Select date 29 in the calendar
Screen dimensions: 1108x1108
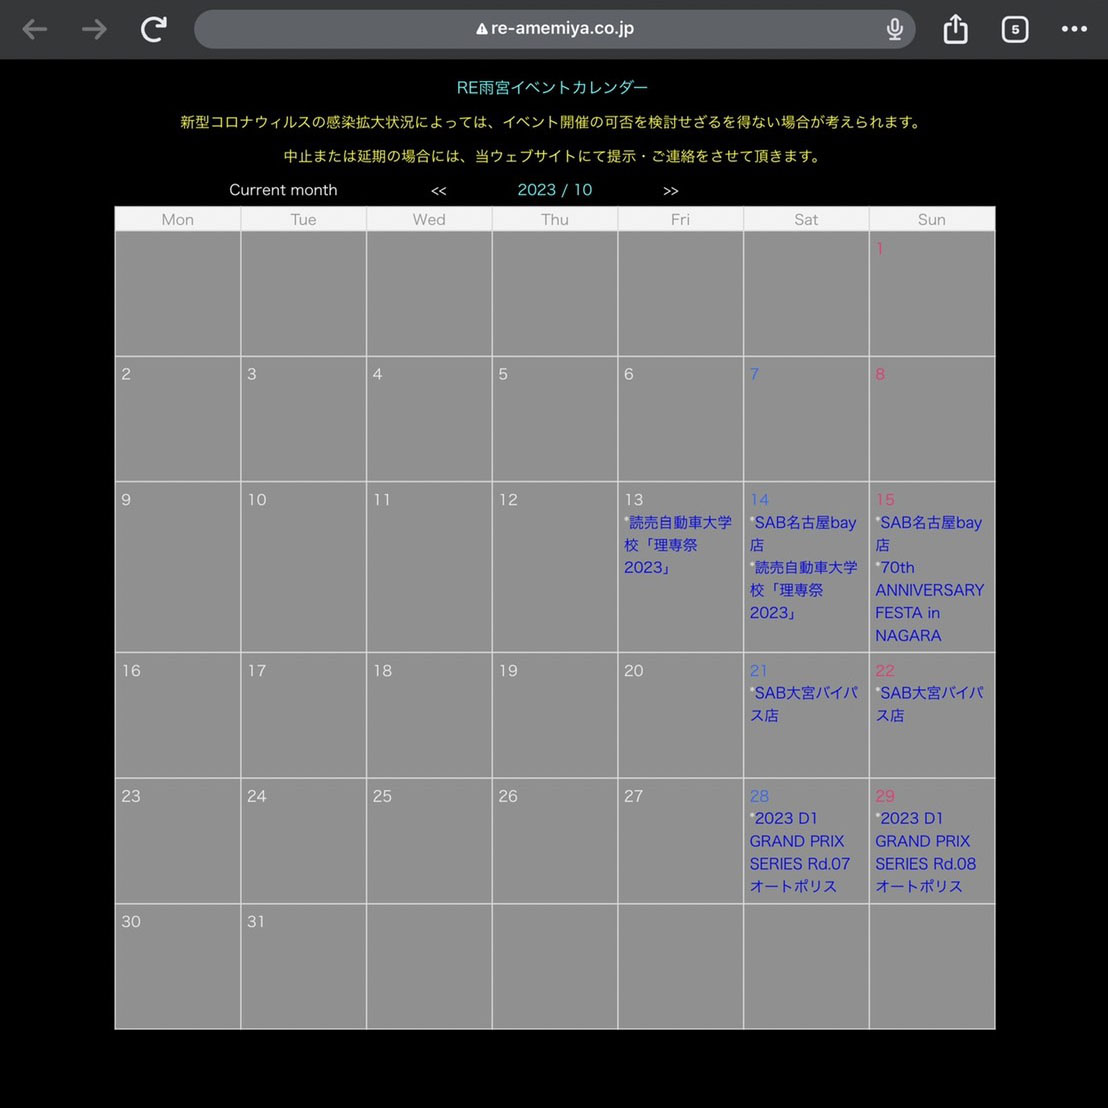[885, 796]
